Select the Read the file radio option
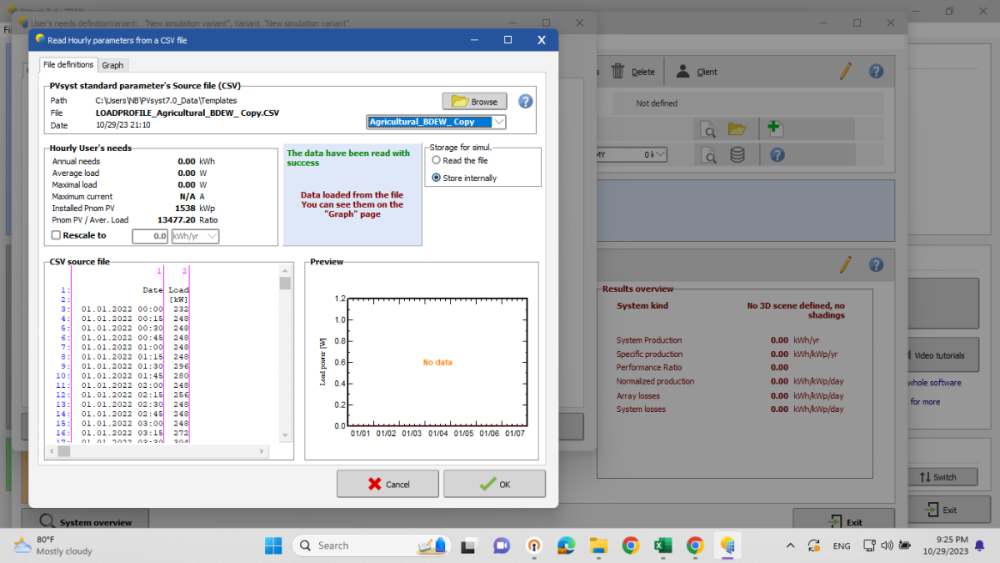 point(436,160)
